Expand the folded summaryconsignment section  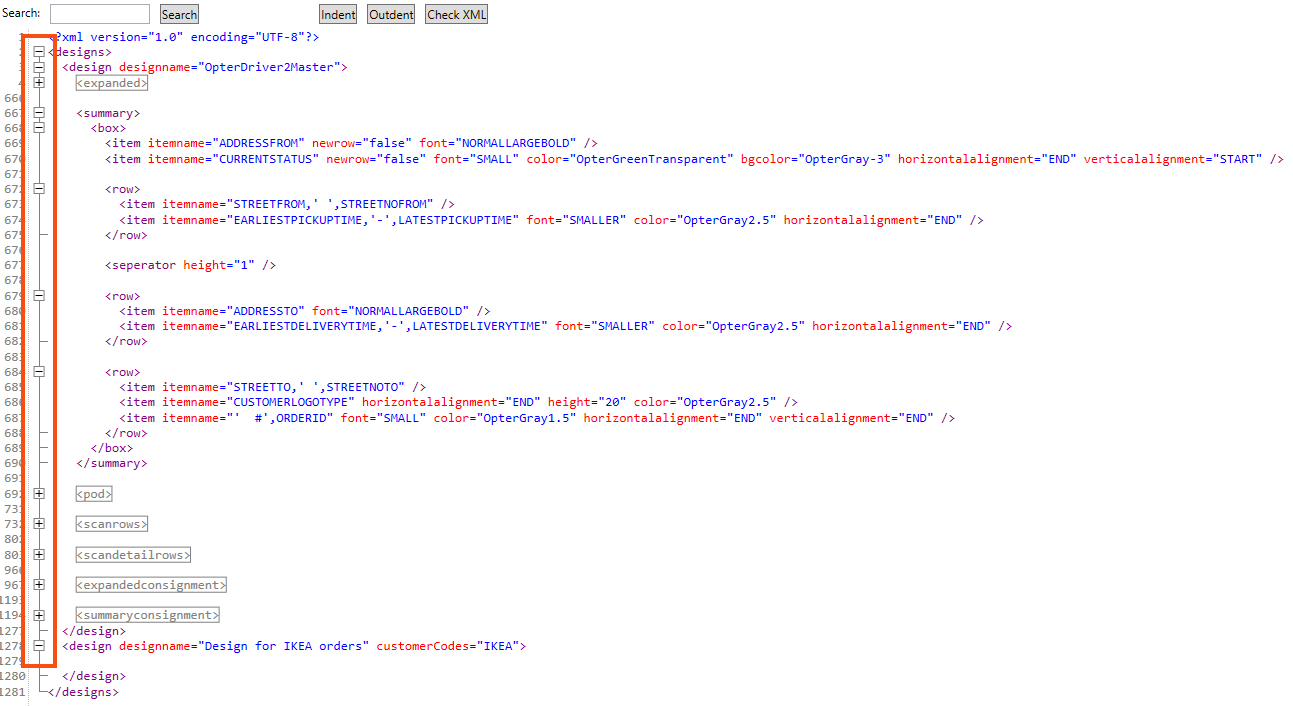point(39,615)
